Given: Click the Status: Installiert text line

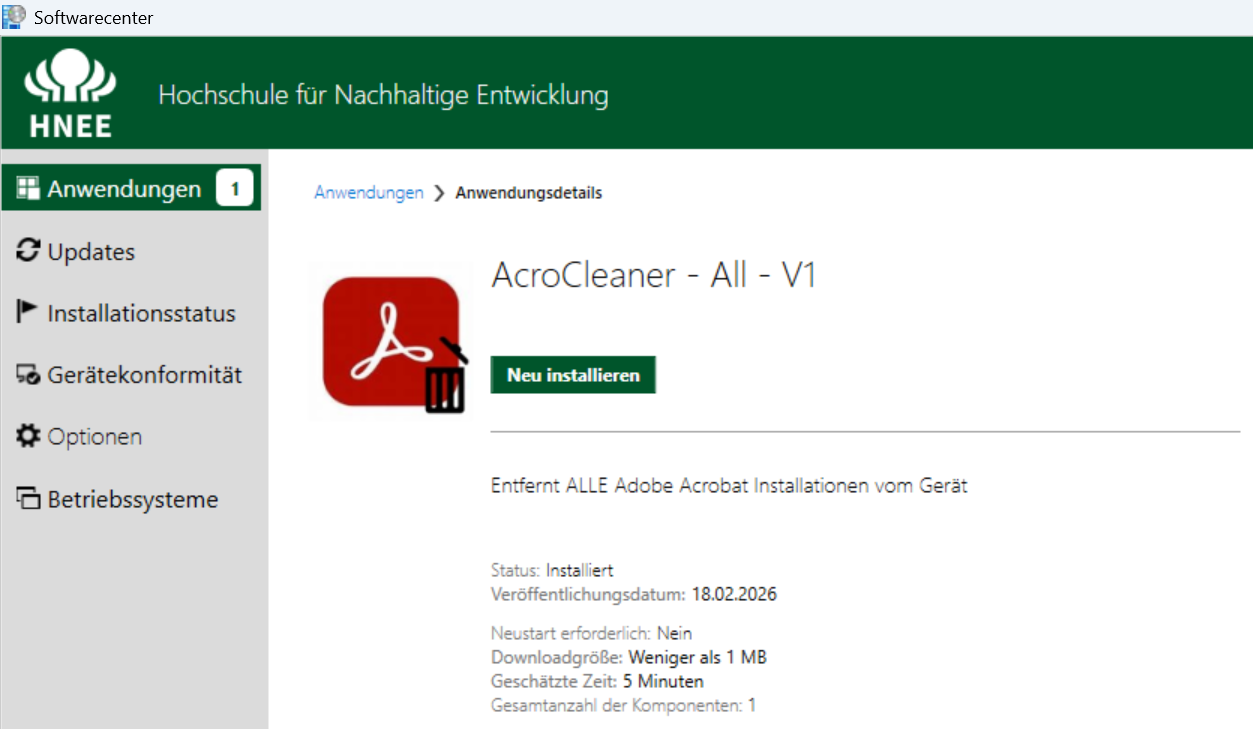Looking at the screenshot, I should (552, 571).
